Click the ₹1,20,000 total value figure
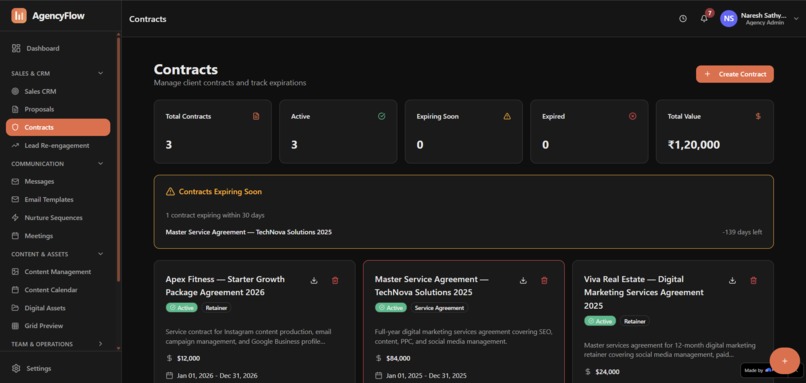The height and width of the screenshot is (383, 806). tap(693, 145)
